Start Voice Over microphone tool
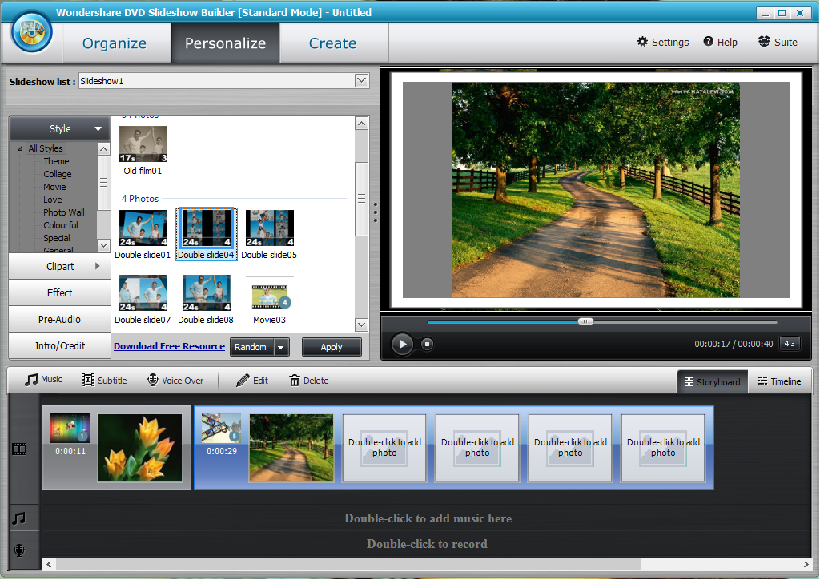Screen dimensions: 819x579 point(153,380)
